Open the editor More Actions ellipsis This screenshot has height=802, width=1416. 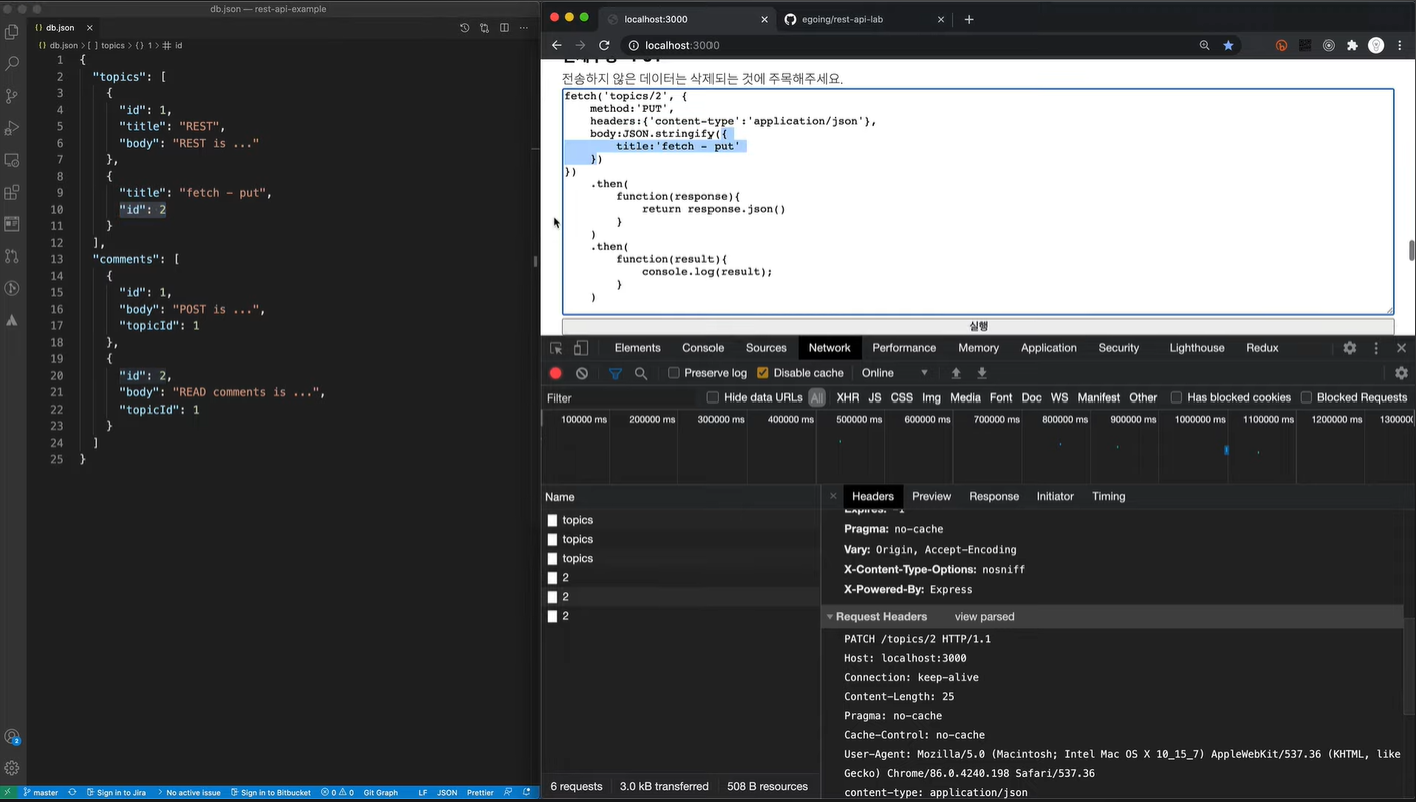pyautogui.click(x=524, y=28)
